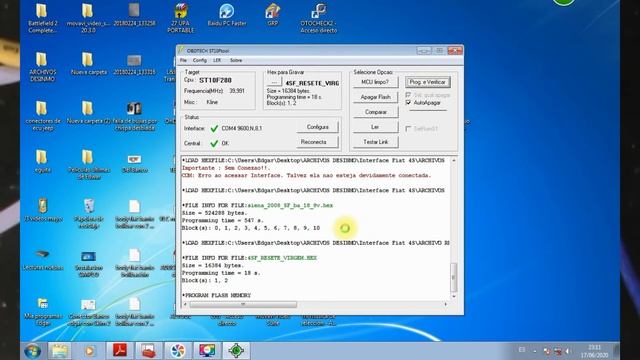Open the monitor screen-recorder taskbar icon

207,351
